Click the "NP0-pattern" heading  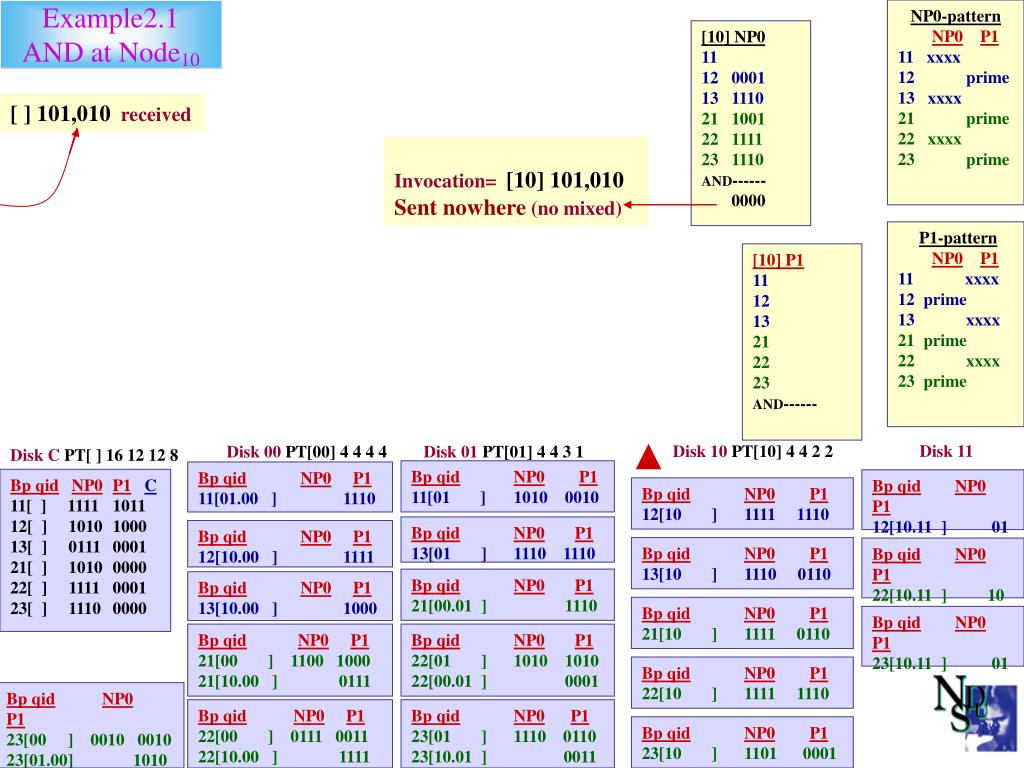955,16
